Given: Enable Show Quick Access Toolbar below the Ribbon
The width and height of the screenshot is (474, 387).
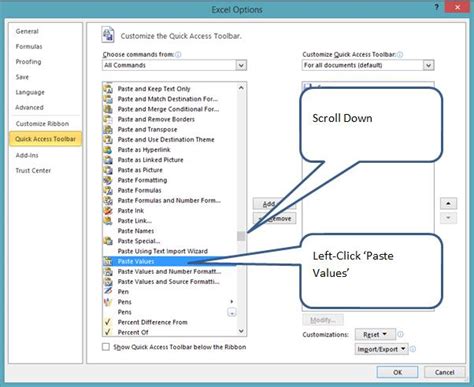Looking at the screenshot, I should pos(106,347).
